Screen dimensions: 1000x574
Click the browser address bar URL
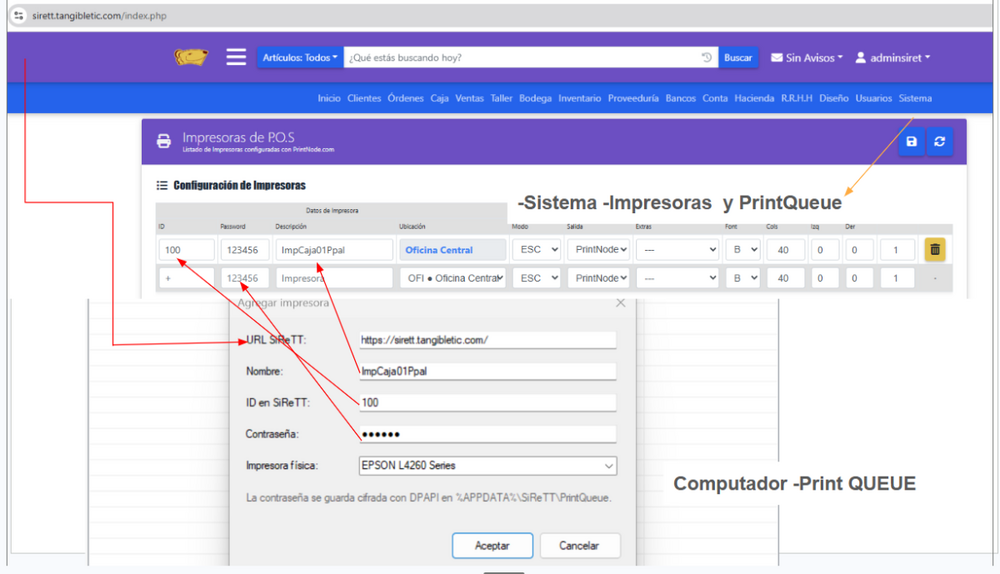(99, 15)
